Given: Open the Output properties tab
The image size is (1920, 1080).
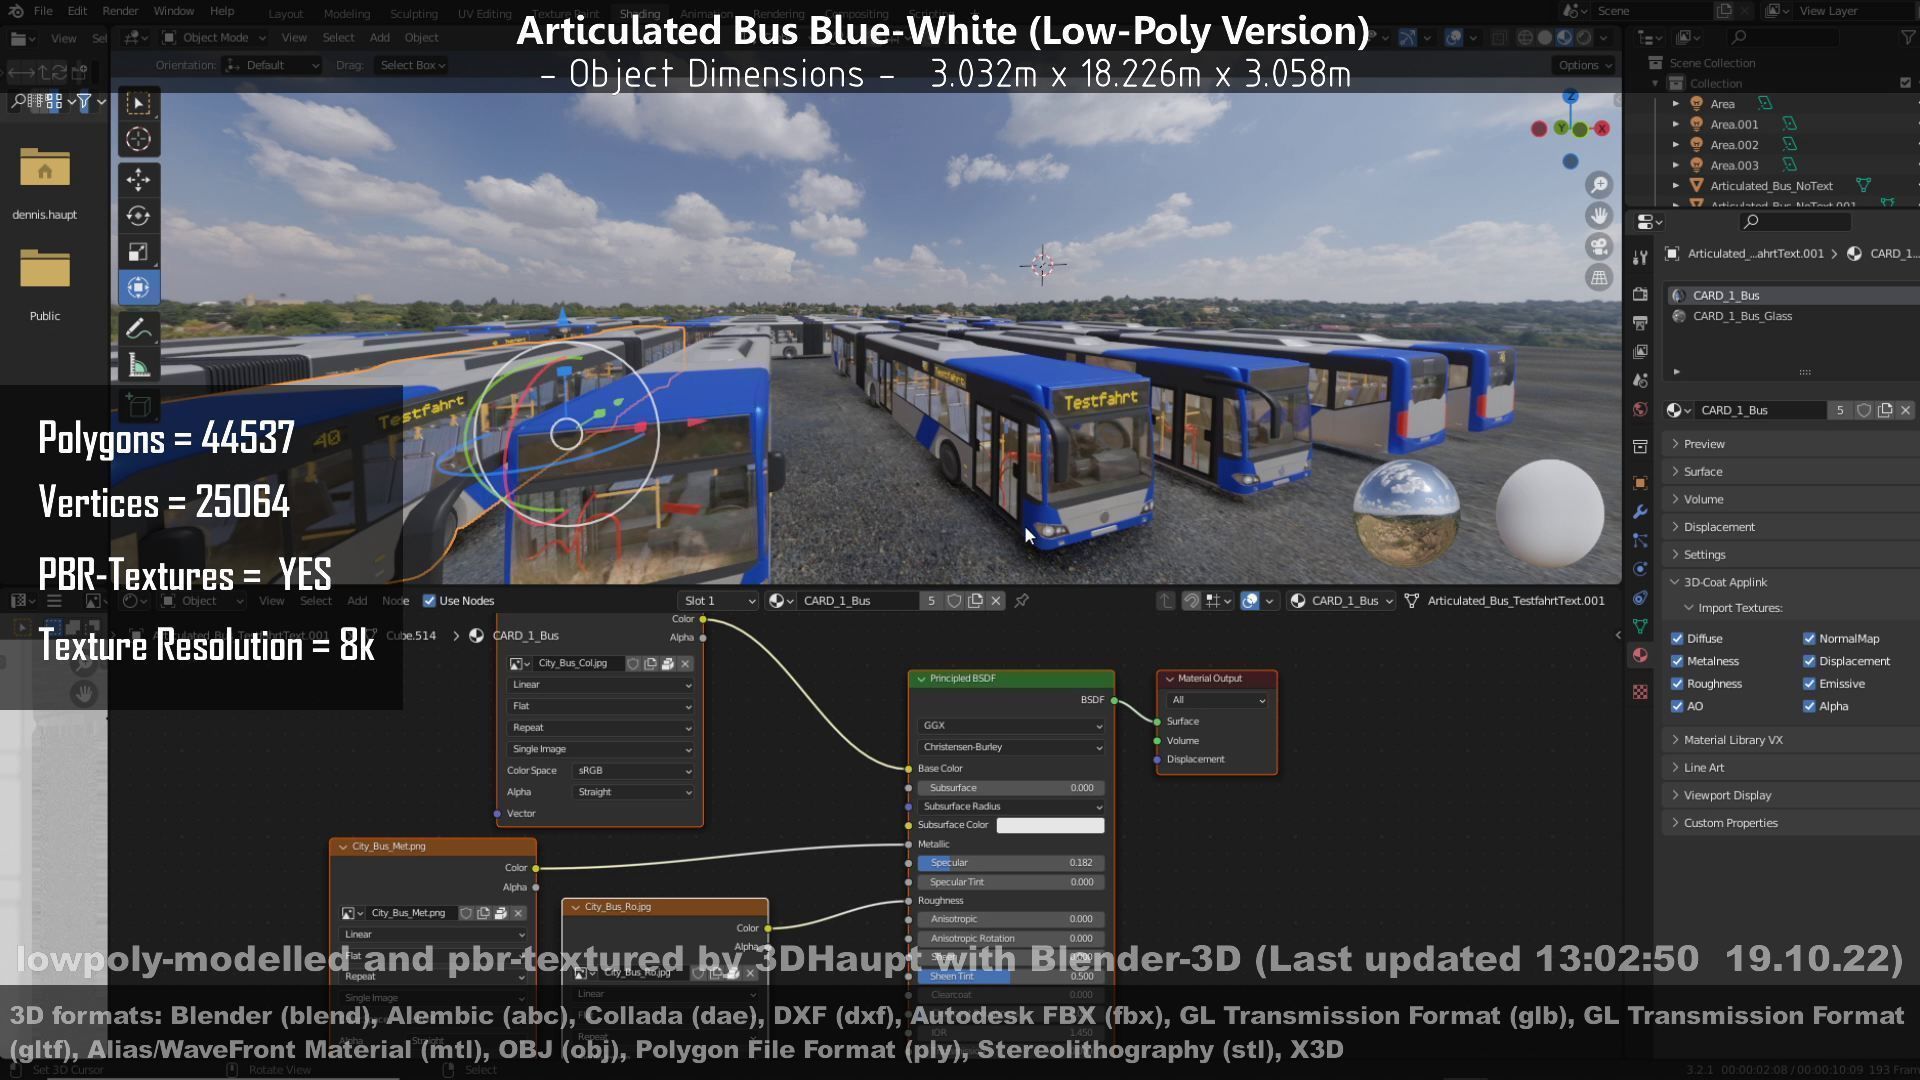Looking at the screenshot, I should [1640, 323].
